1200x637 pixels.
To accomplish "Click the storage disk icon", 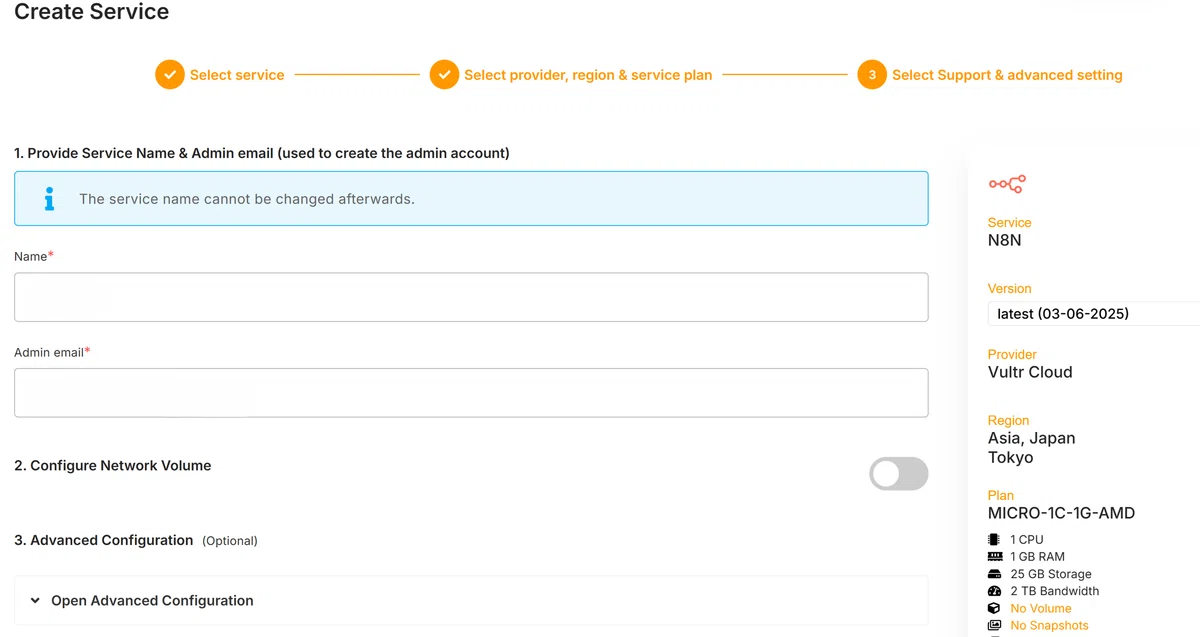I will 994,574.
